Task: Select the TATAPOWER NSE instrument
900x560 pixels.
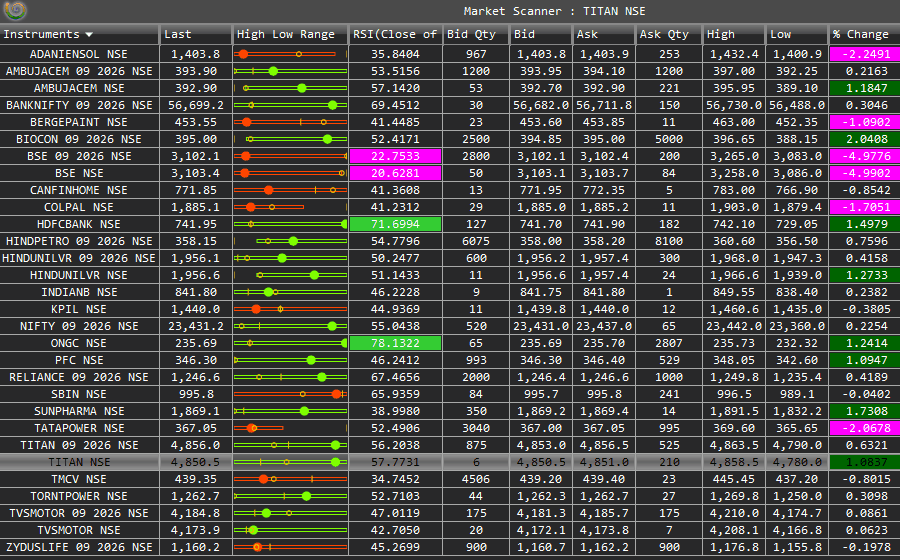Action: tap(79, 428)
